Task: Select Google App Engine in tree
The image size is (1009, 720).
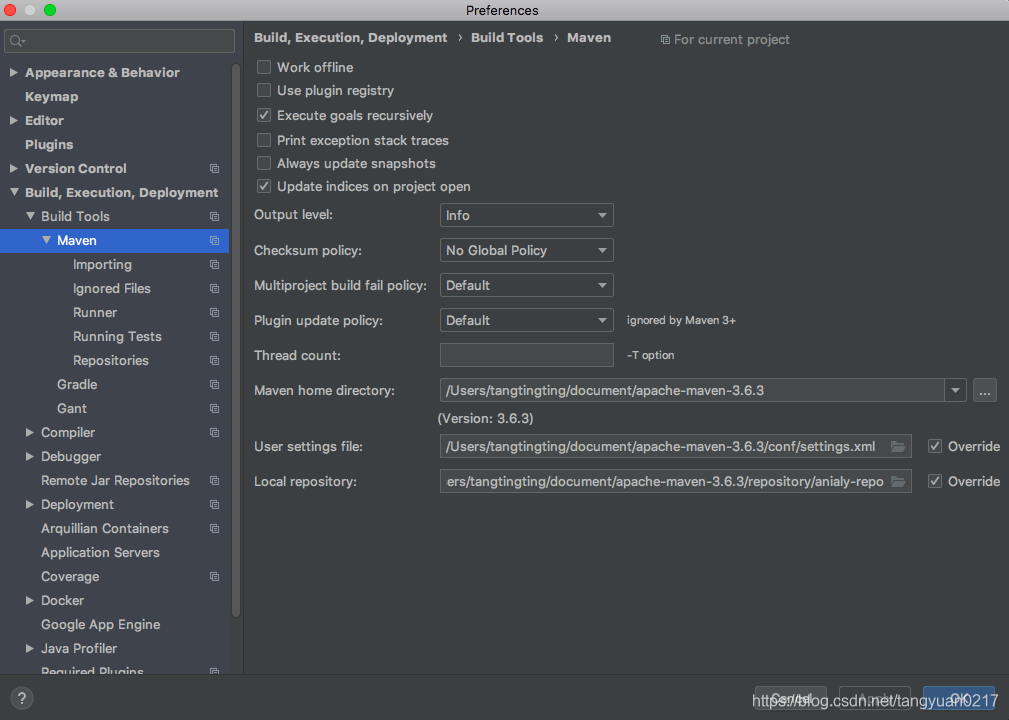Action: coord(101,625)
